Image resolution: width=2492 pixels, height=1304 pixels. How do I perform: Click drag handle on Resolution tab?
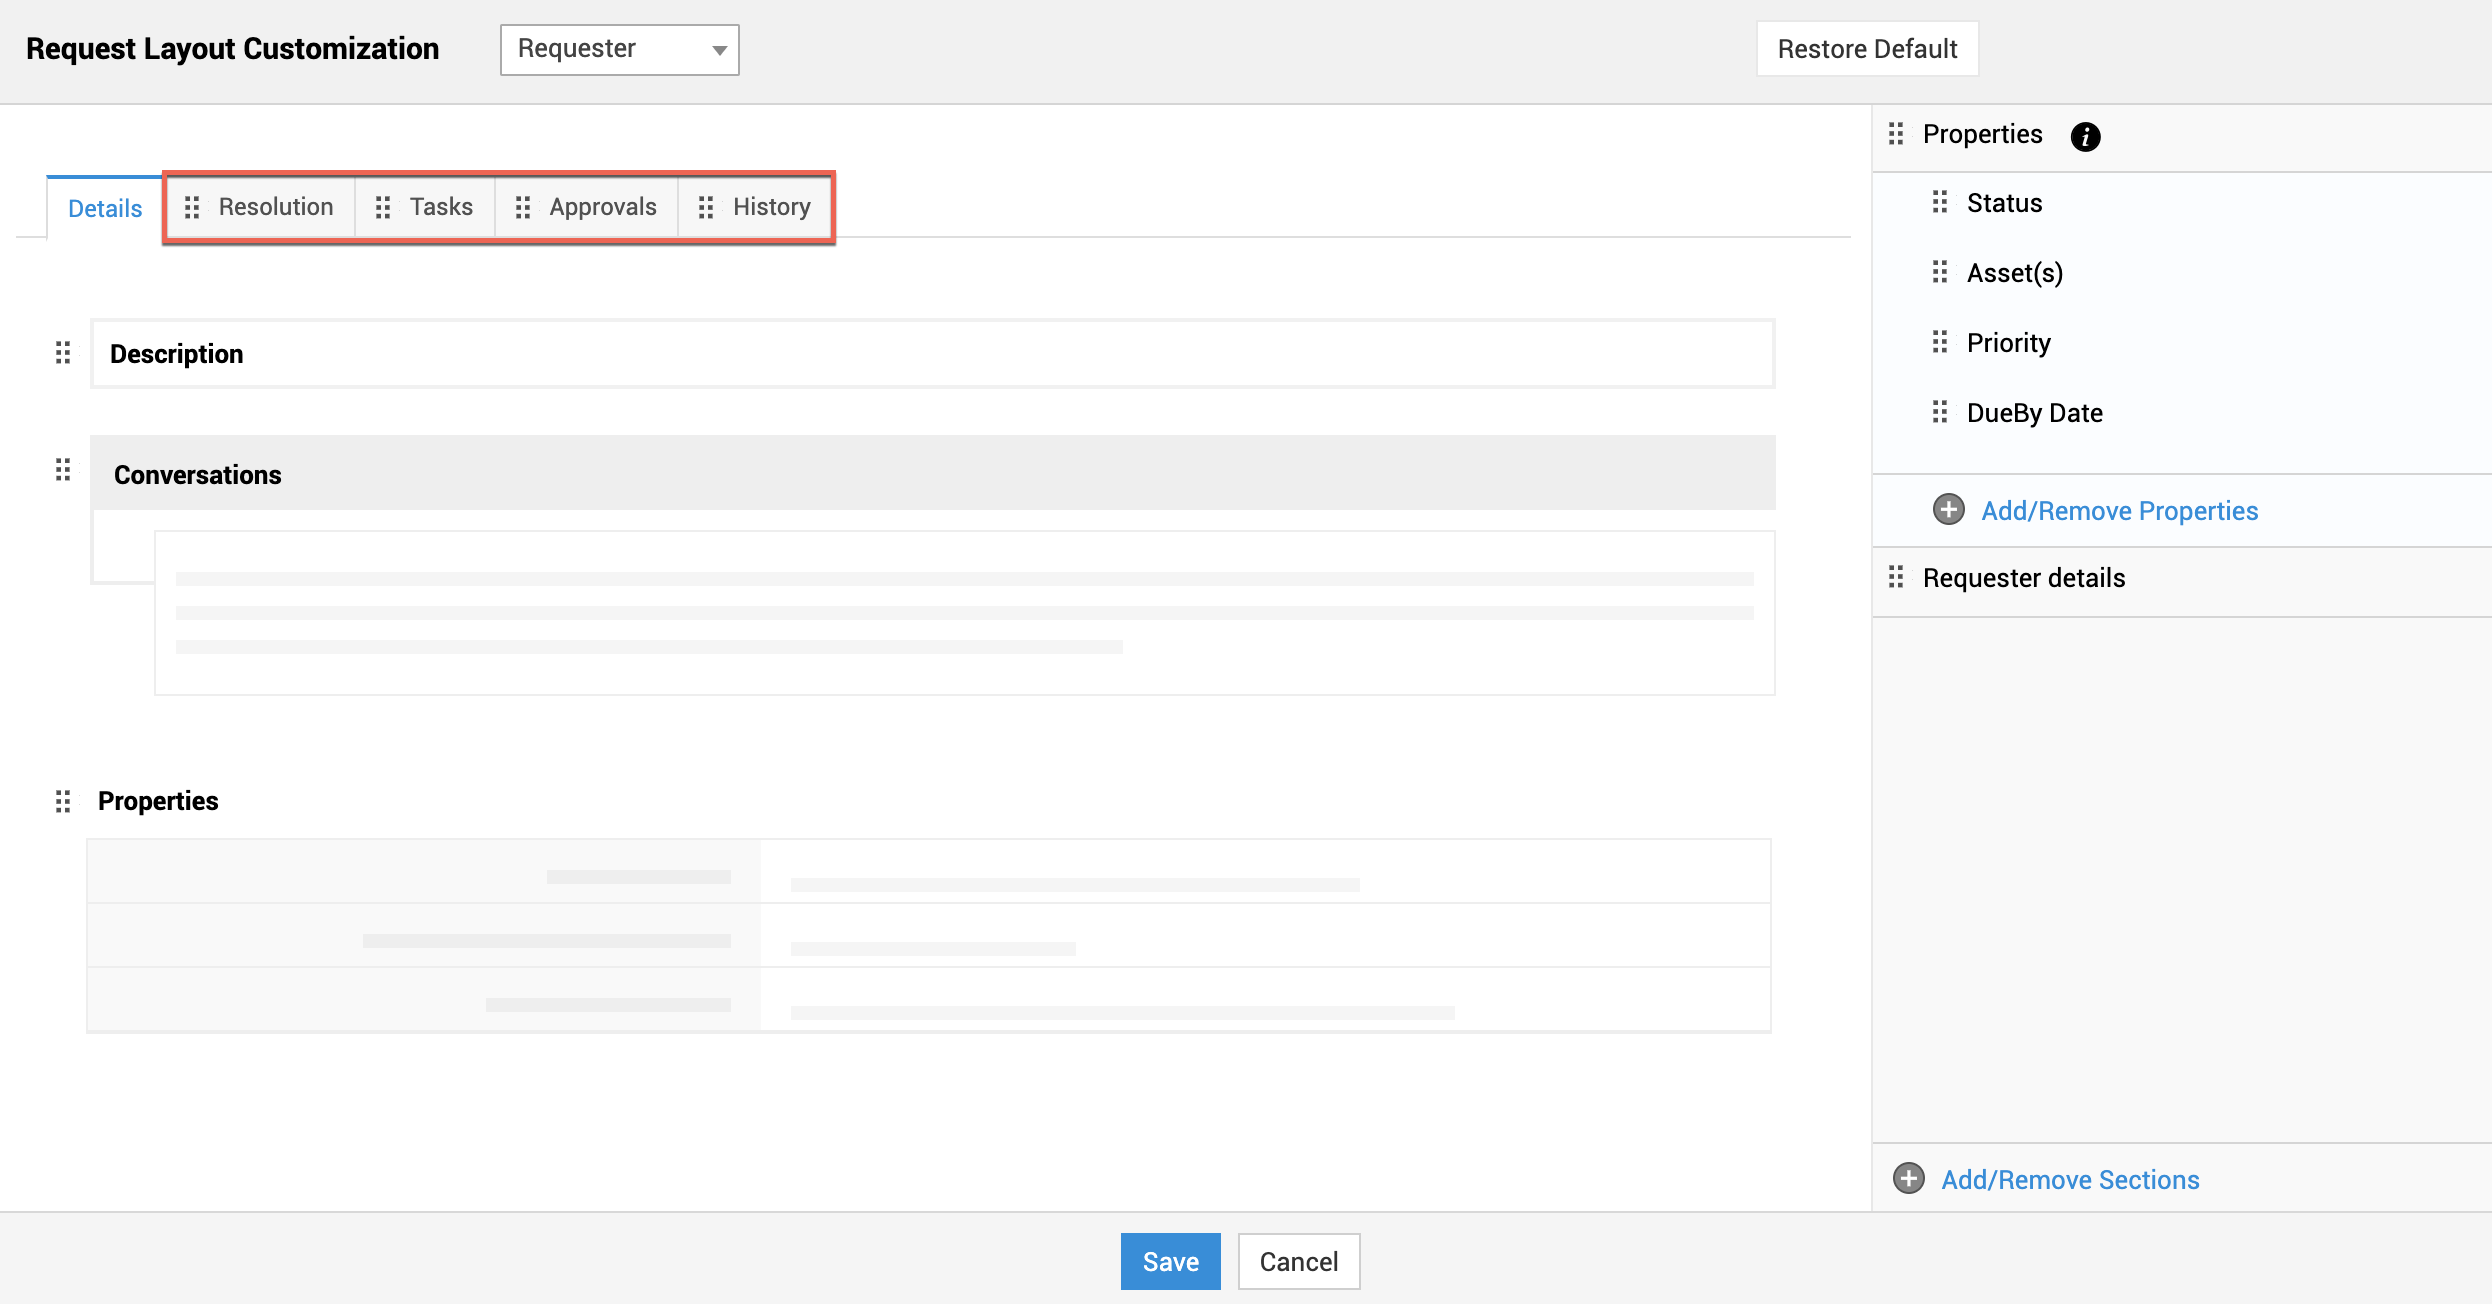(x=193, y=207)
